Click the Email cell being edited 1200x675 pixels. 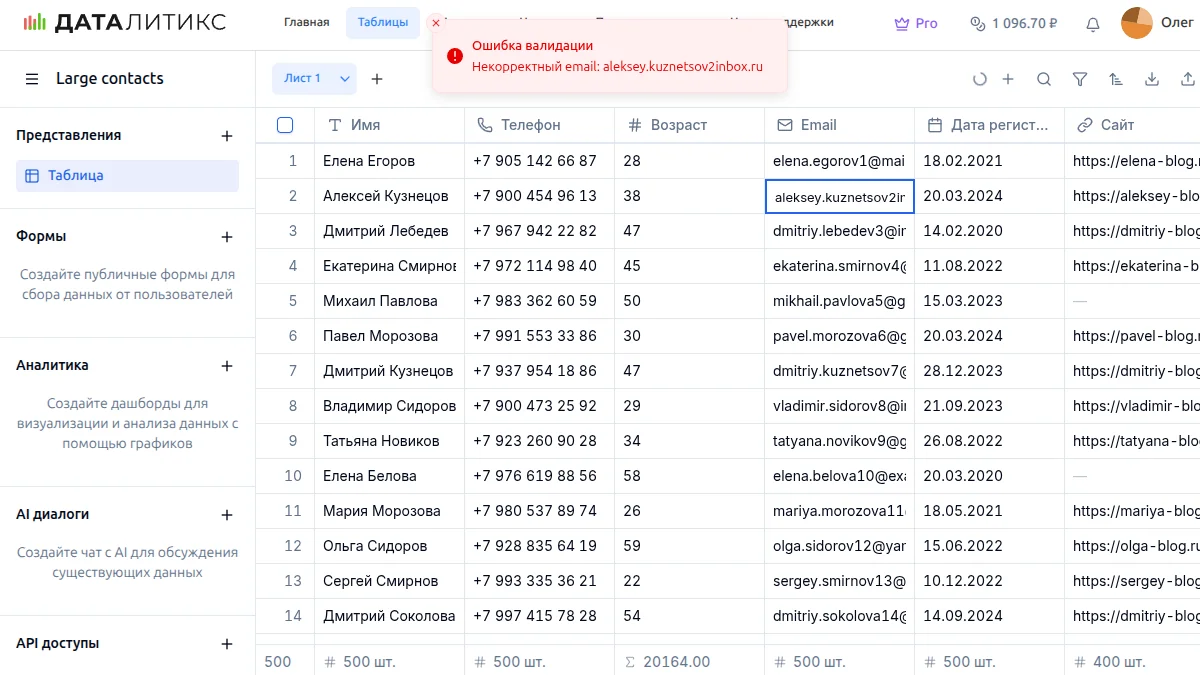[839, 197]
